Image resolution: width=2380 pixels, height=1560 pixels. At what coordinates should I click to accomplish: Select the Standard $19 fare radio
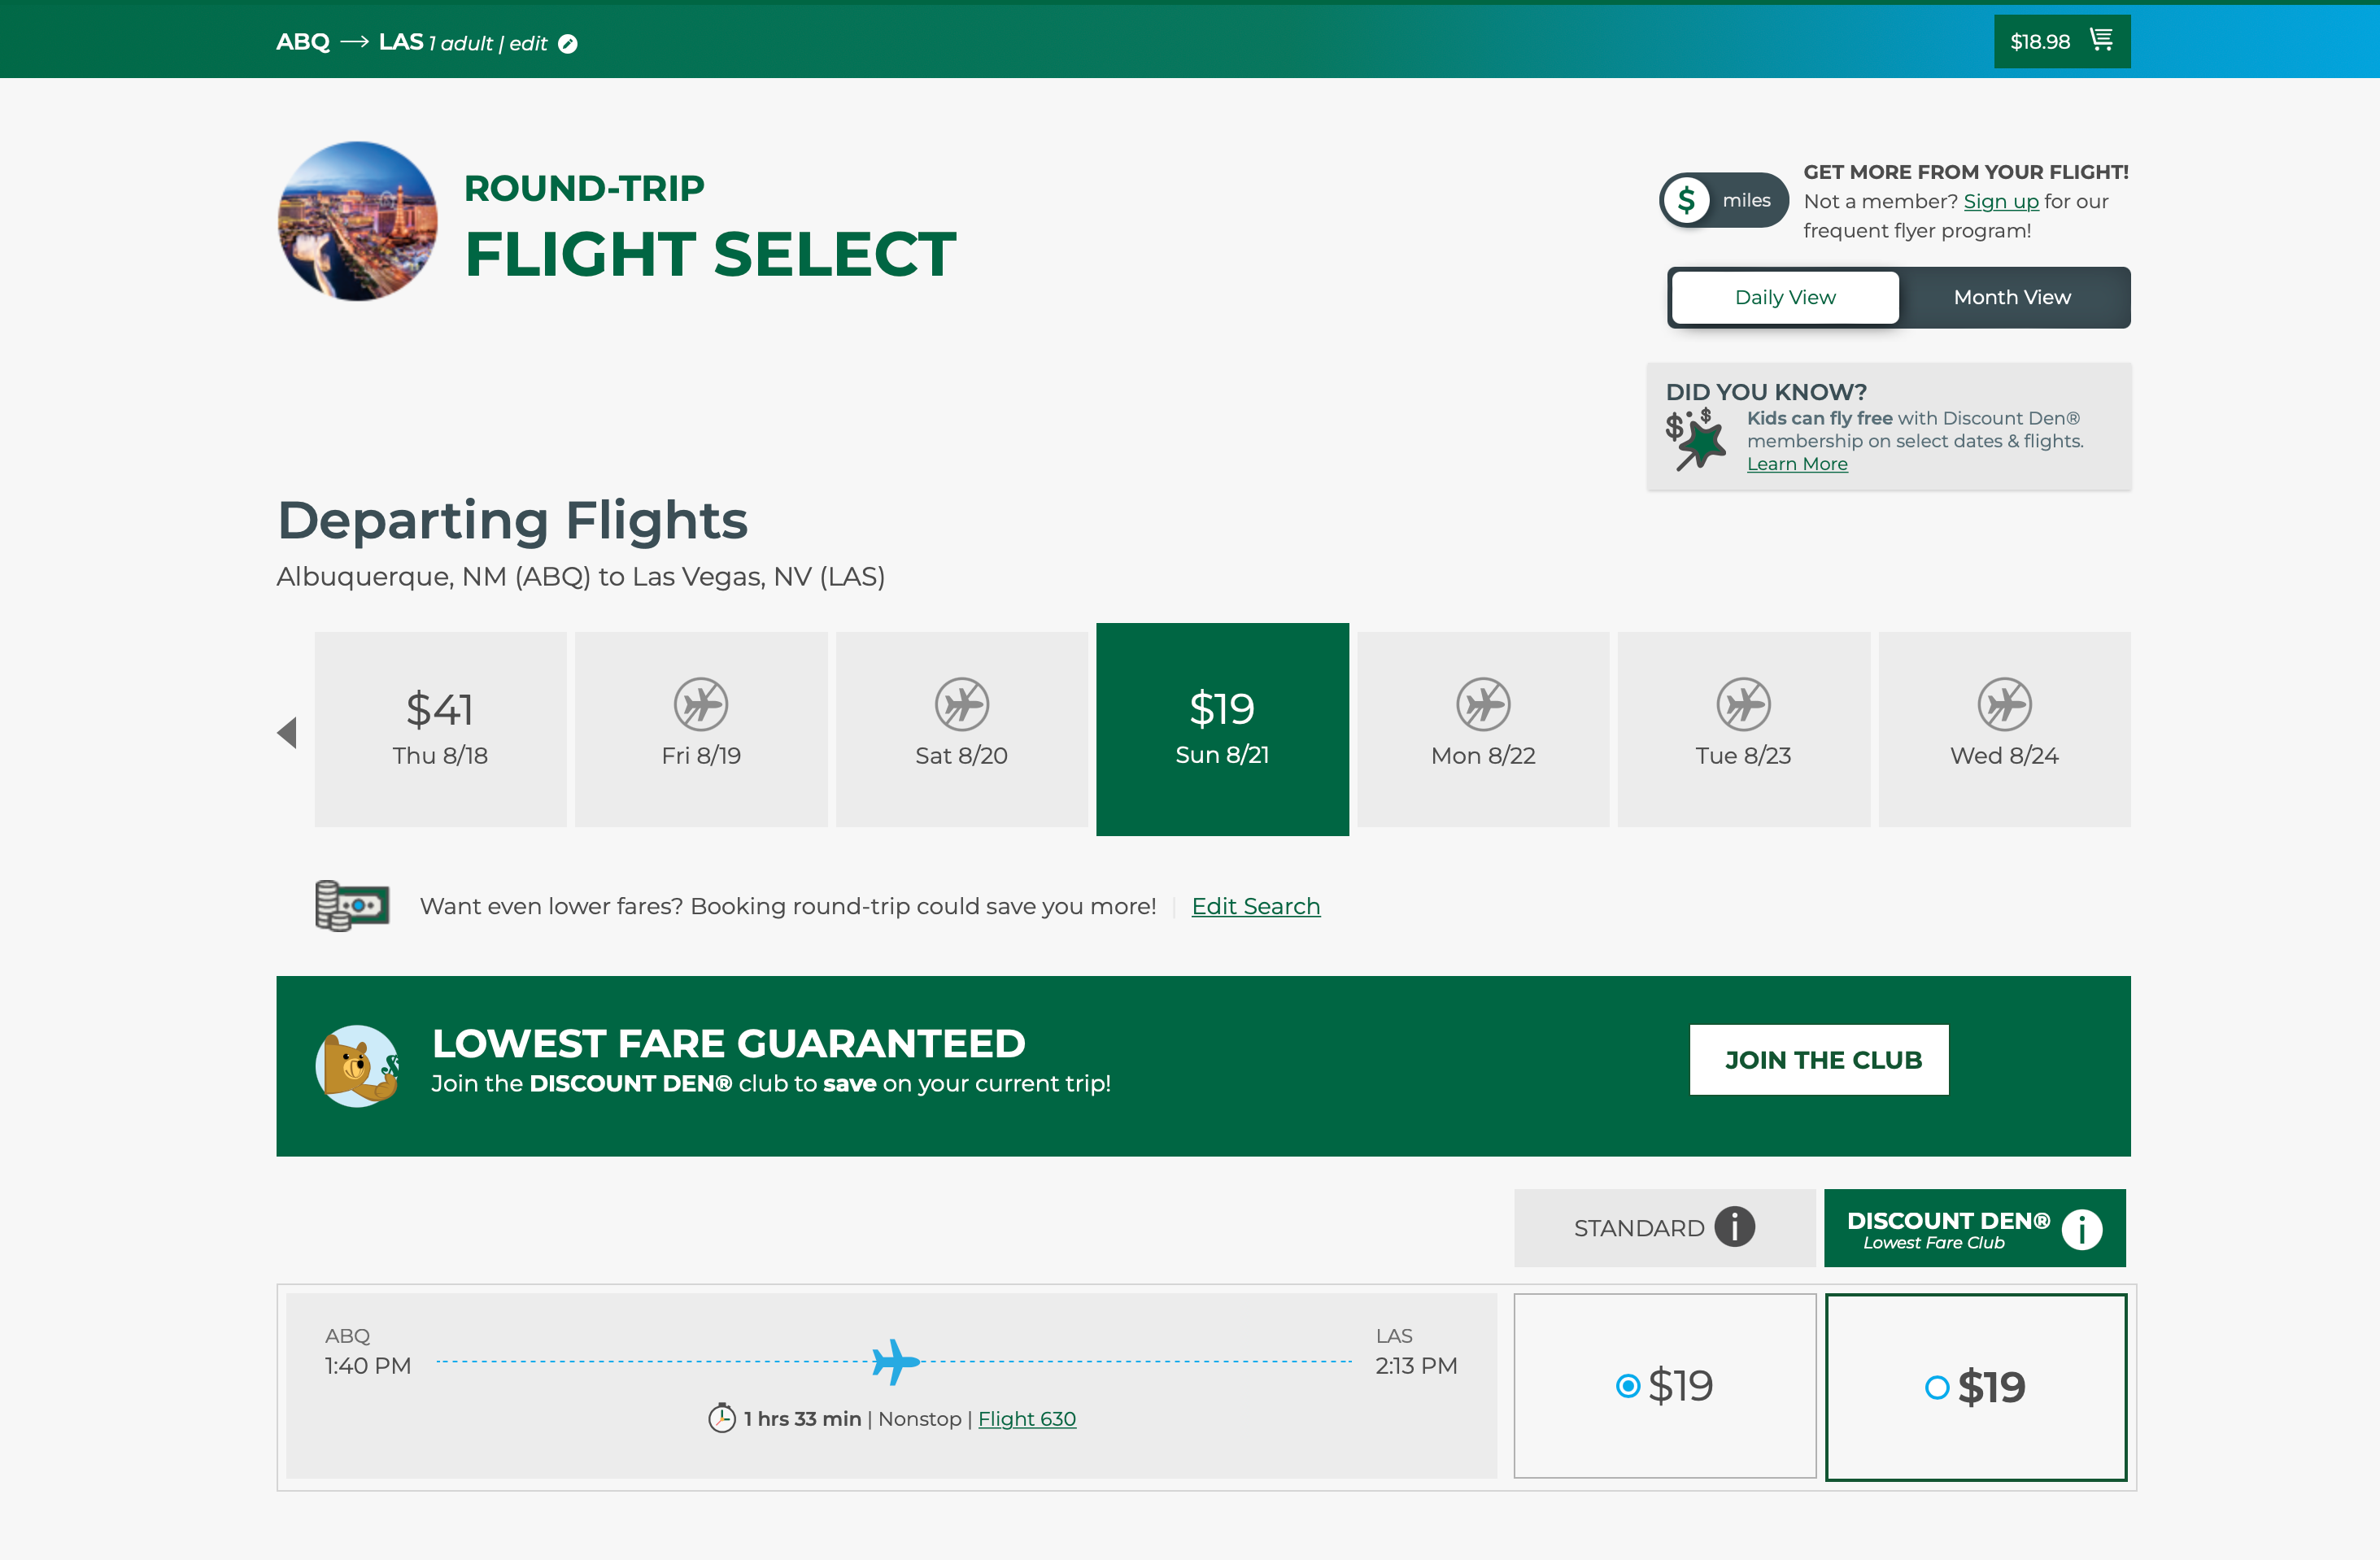(x=1628, y=1386)
